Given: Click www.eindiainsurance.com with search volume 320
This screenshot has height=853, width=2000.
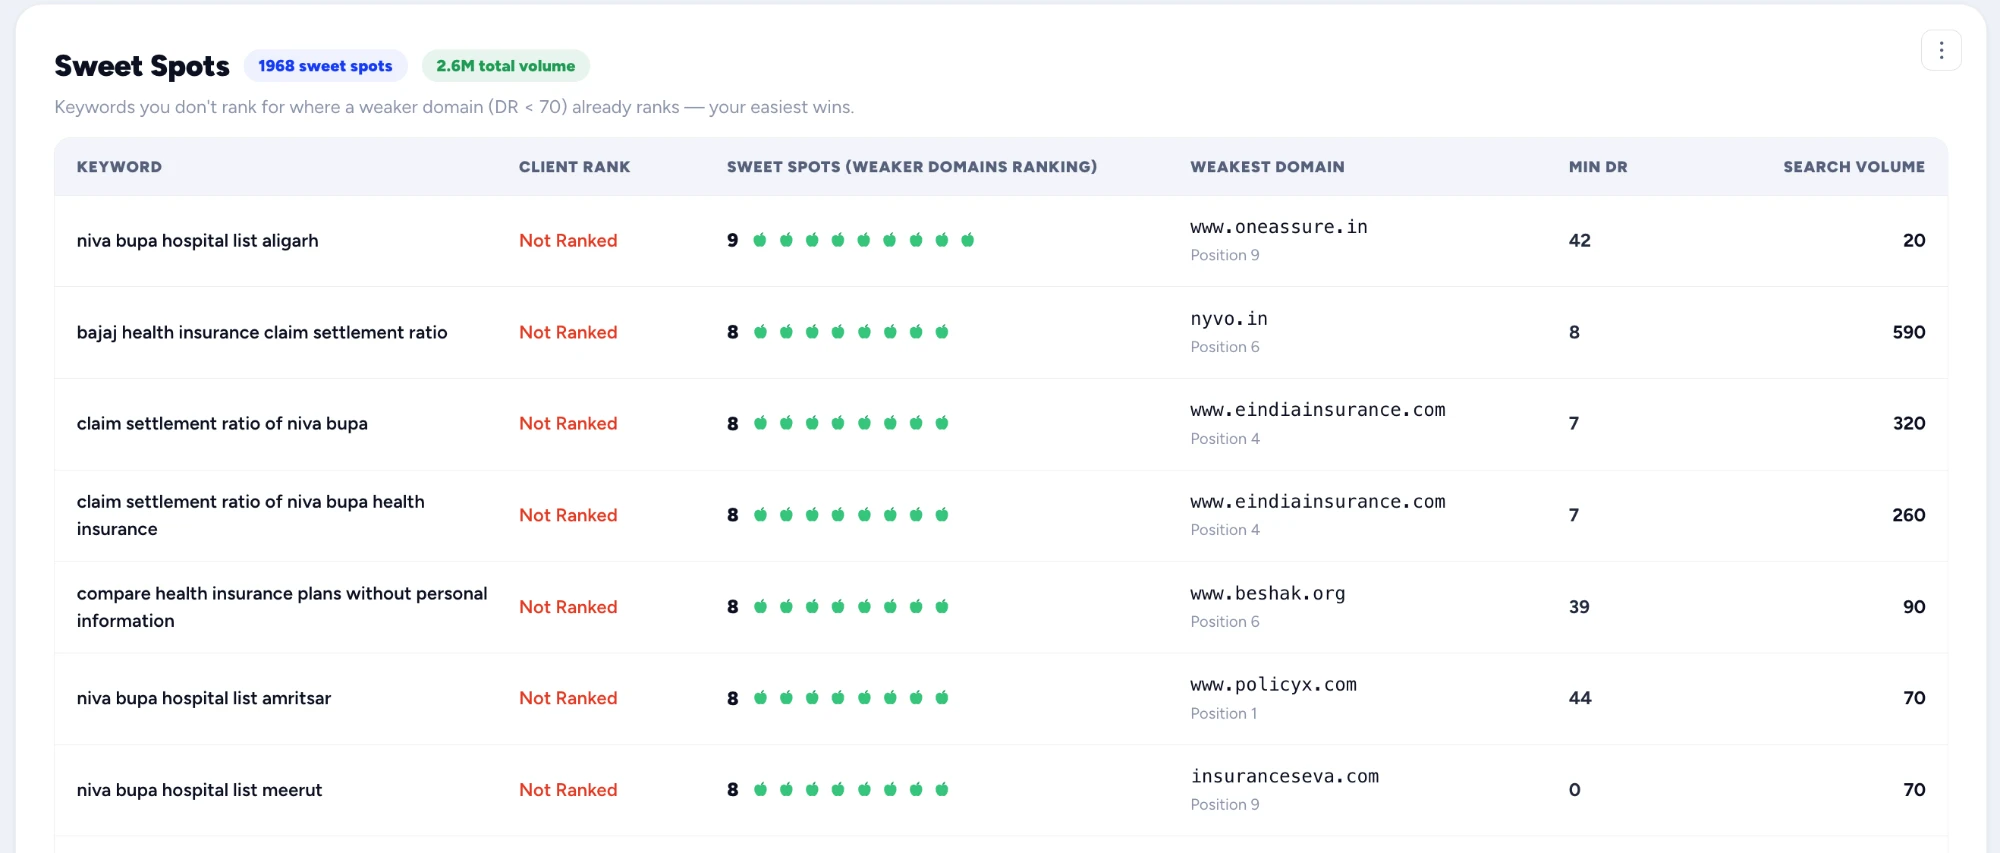Looking at the screenshot, I should tap(1318, 410).
